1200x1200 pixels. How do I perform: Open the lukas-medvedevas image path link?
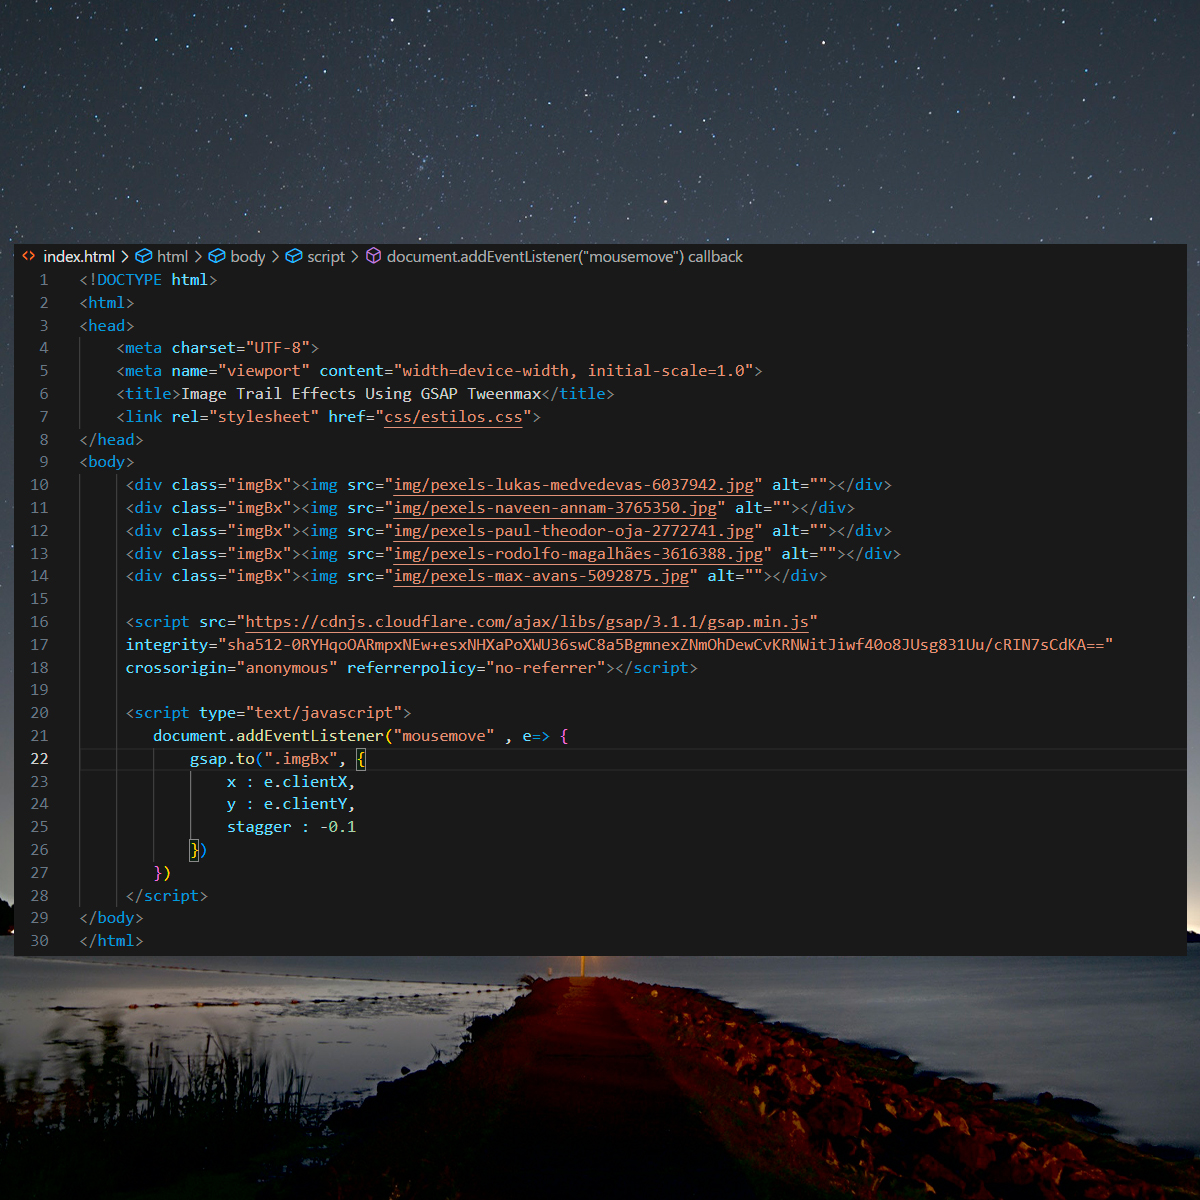573,485
